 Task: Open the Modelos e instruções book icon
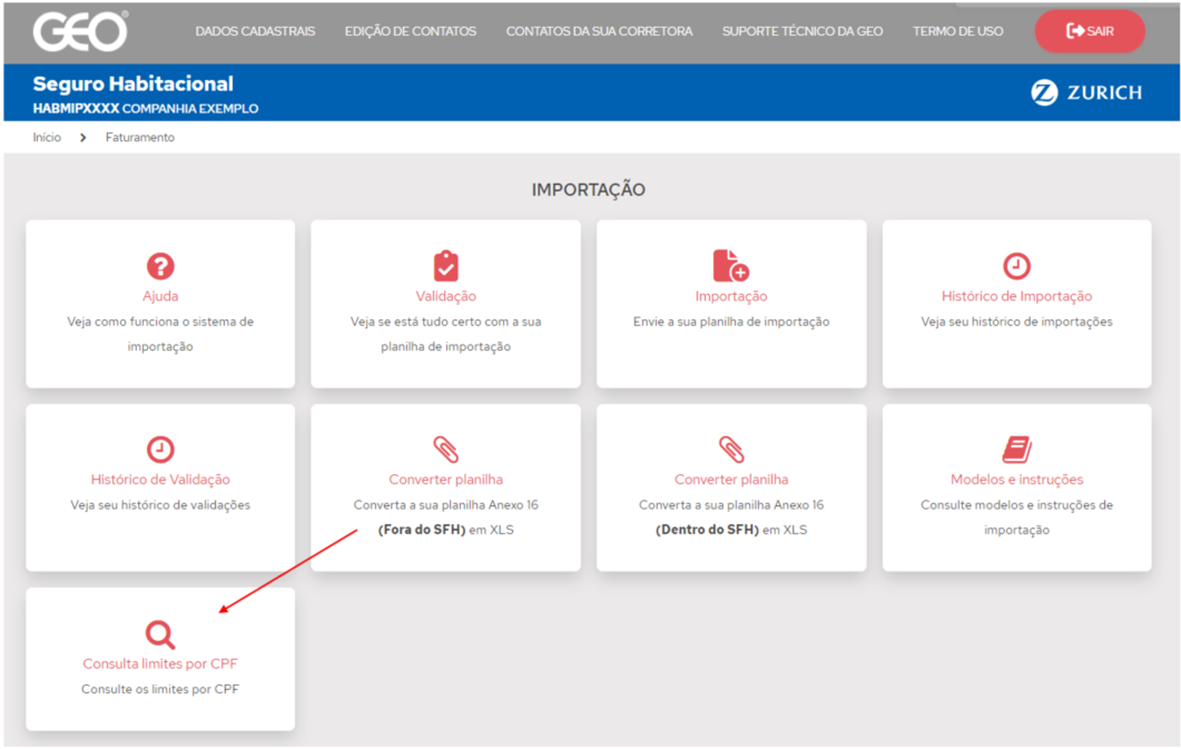coord(1016,449)
